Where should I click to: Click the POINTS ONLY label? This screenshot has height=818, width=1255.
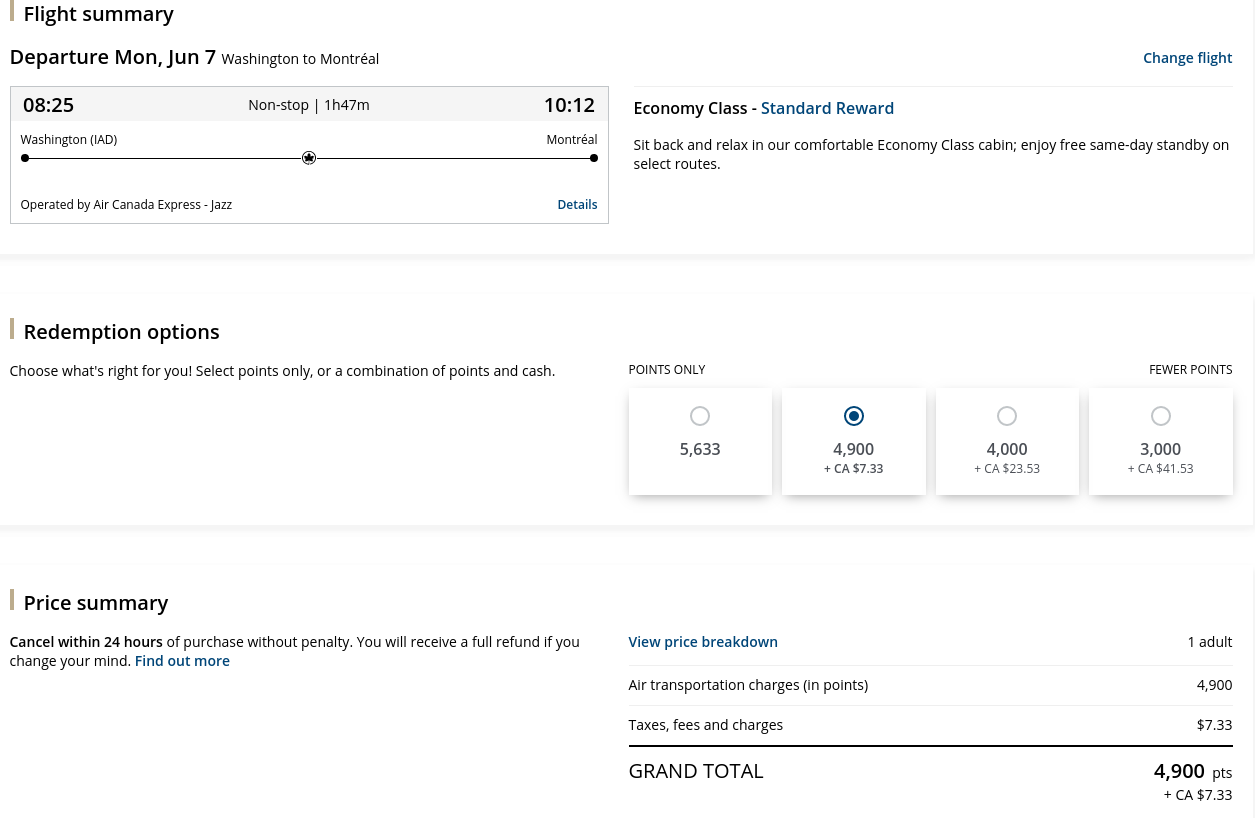667,370
